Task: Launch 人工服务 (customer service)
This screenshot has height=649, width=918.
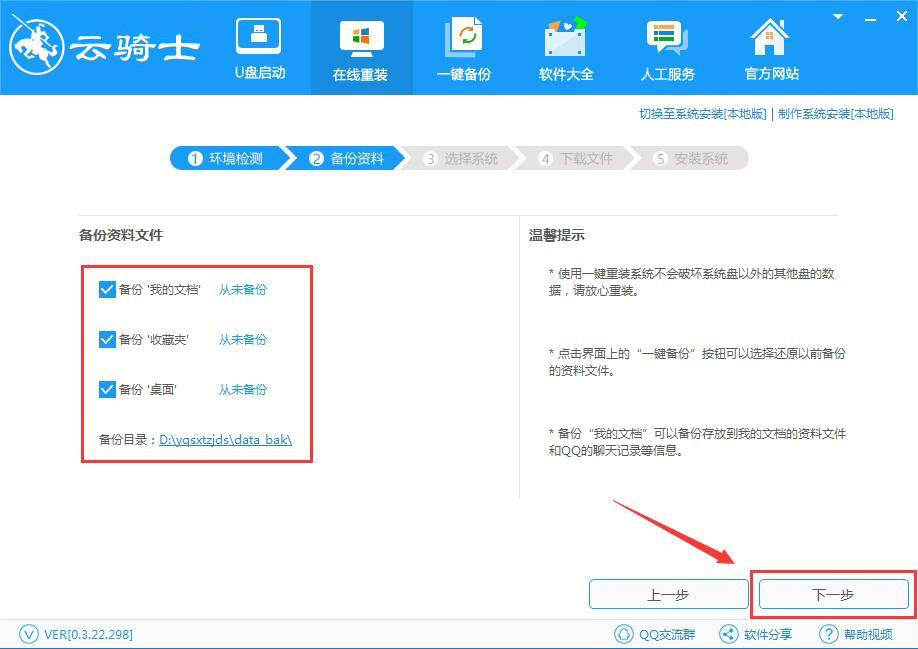Action: tap(667, 47)
